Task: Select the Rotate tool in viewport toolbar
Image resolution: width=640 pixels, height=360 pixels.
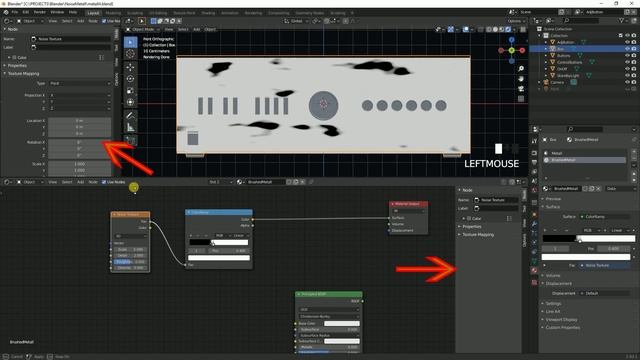Action: [x=130, y=79]
